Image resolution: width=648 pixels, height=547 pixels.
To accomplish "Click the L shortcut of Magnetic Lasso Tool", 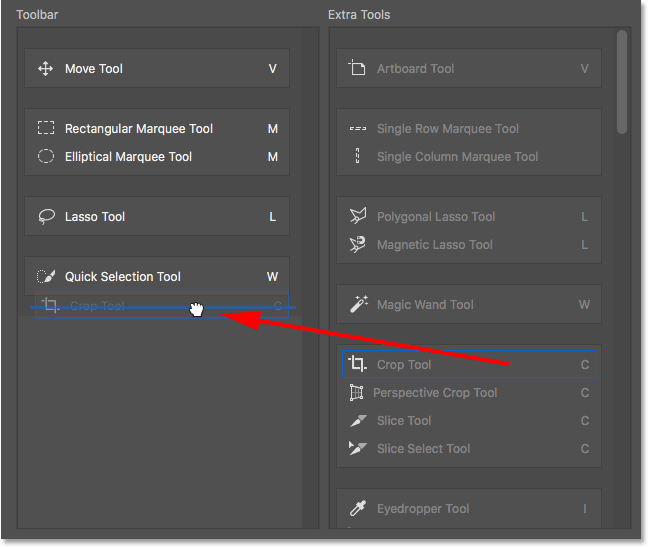I will 584,245.
